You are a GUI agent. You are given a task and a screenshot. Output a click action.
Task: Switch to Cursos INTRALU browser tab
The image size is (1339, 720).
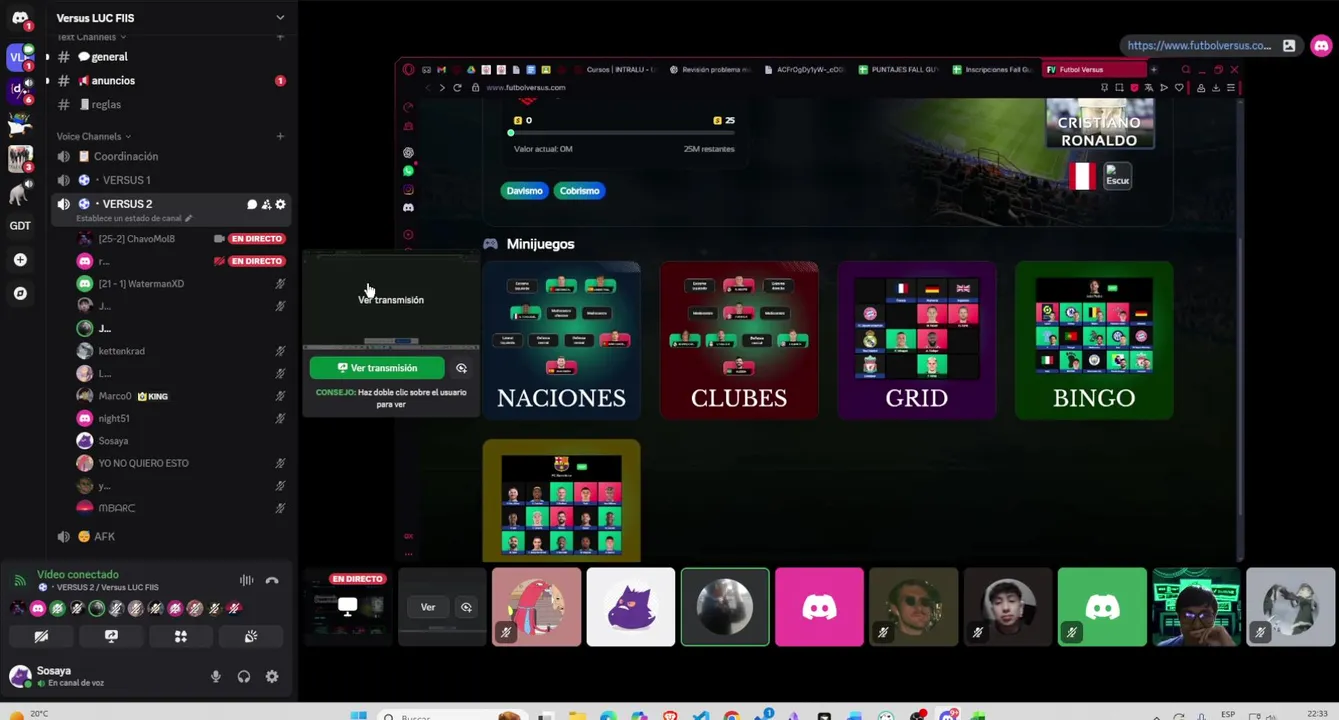pos(614,70)
